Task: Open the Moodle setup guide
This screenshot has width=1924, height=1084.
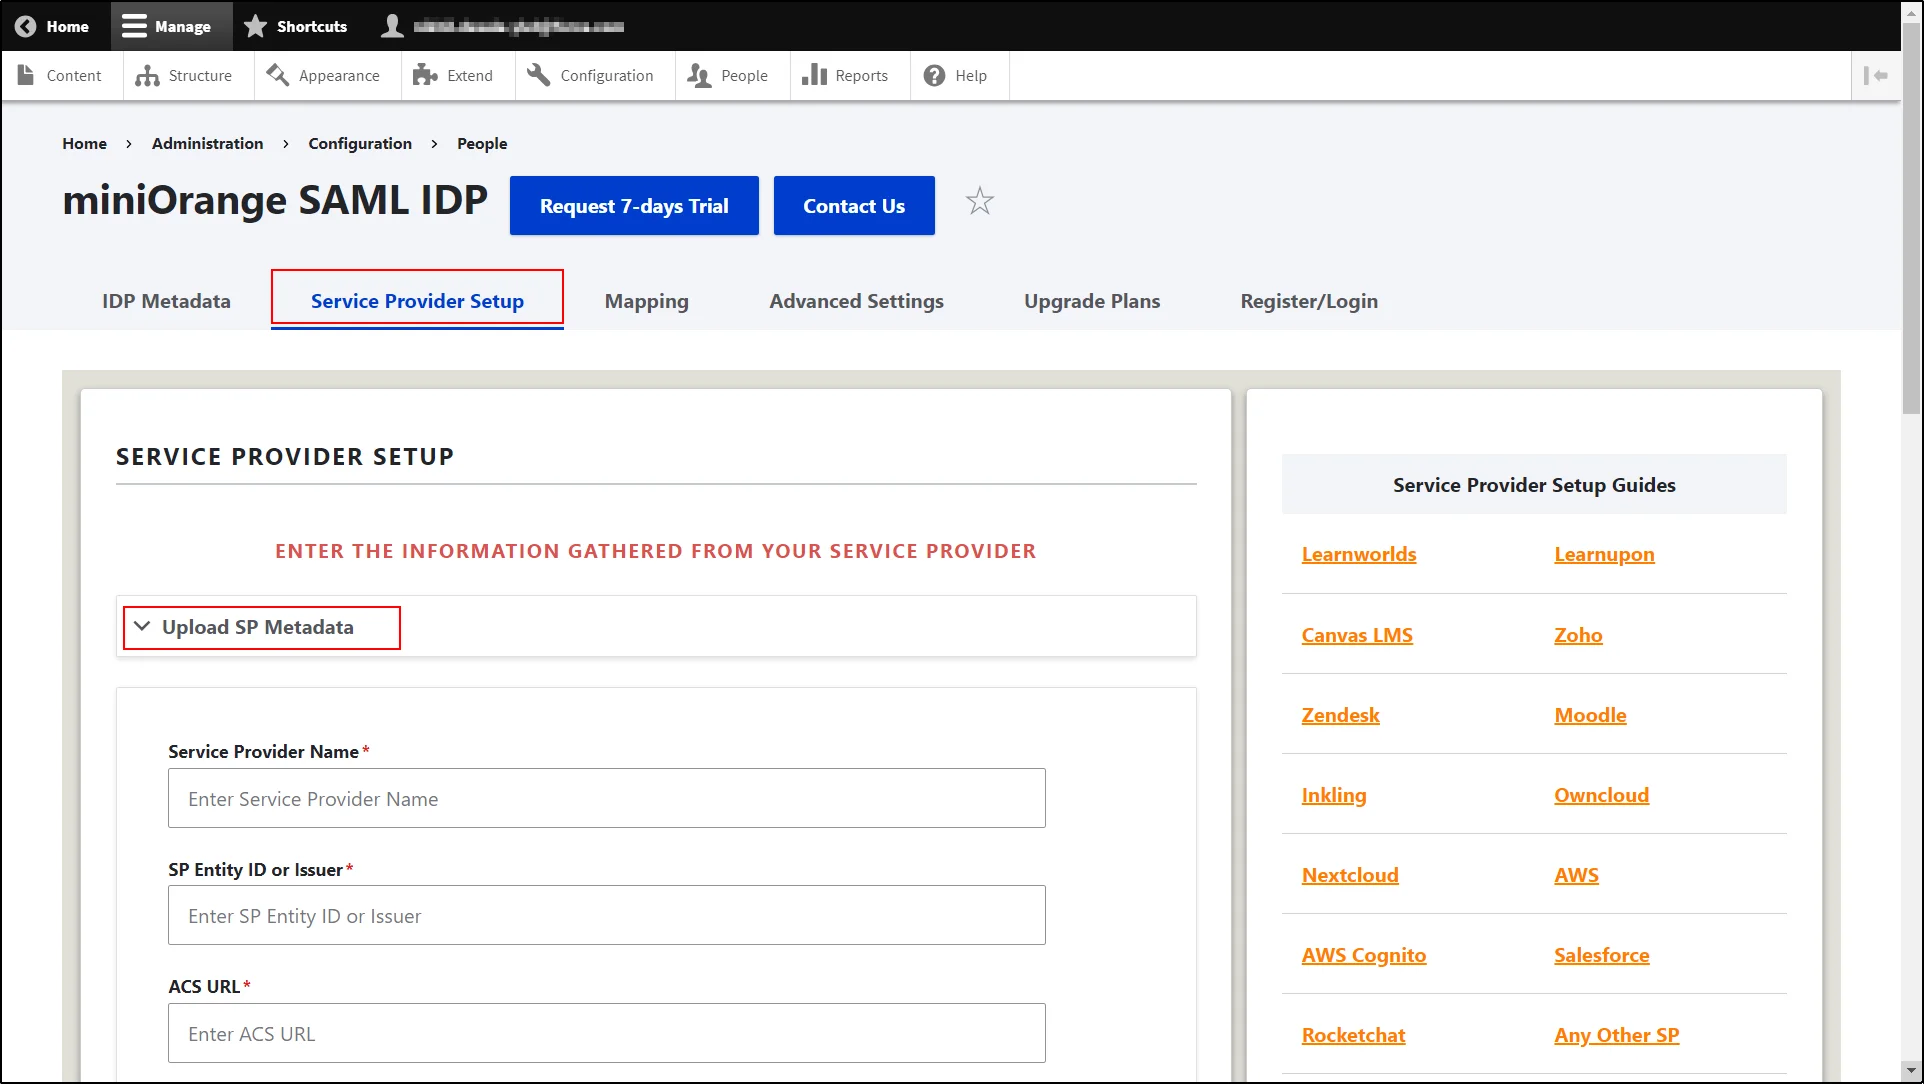Action: pos(1590,715)
